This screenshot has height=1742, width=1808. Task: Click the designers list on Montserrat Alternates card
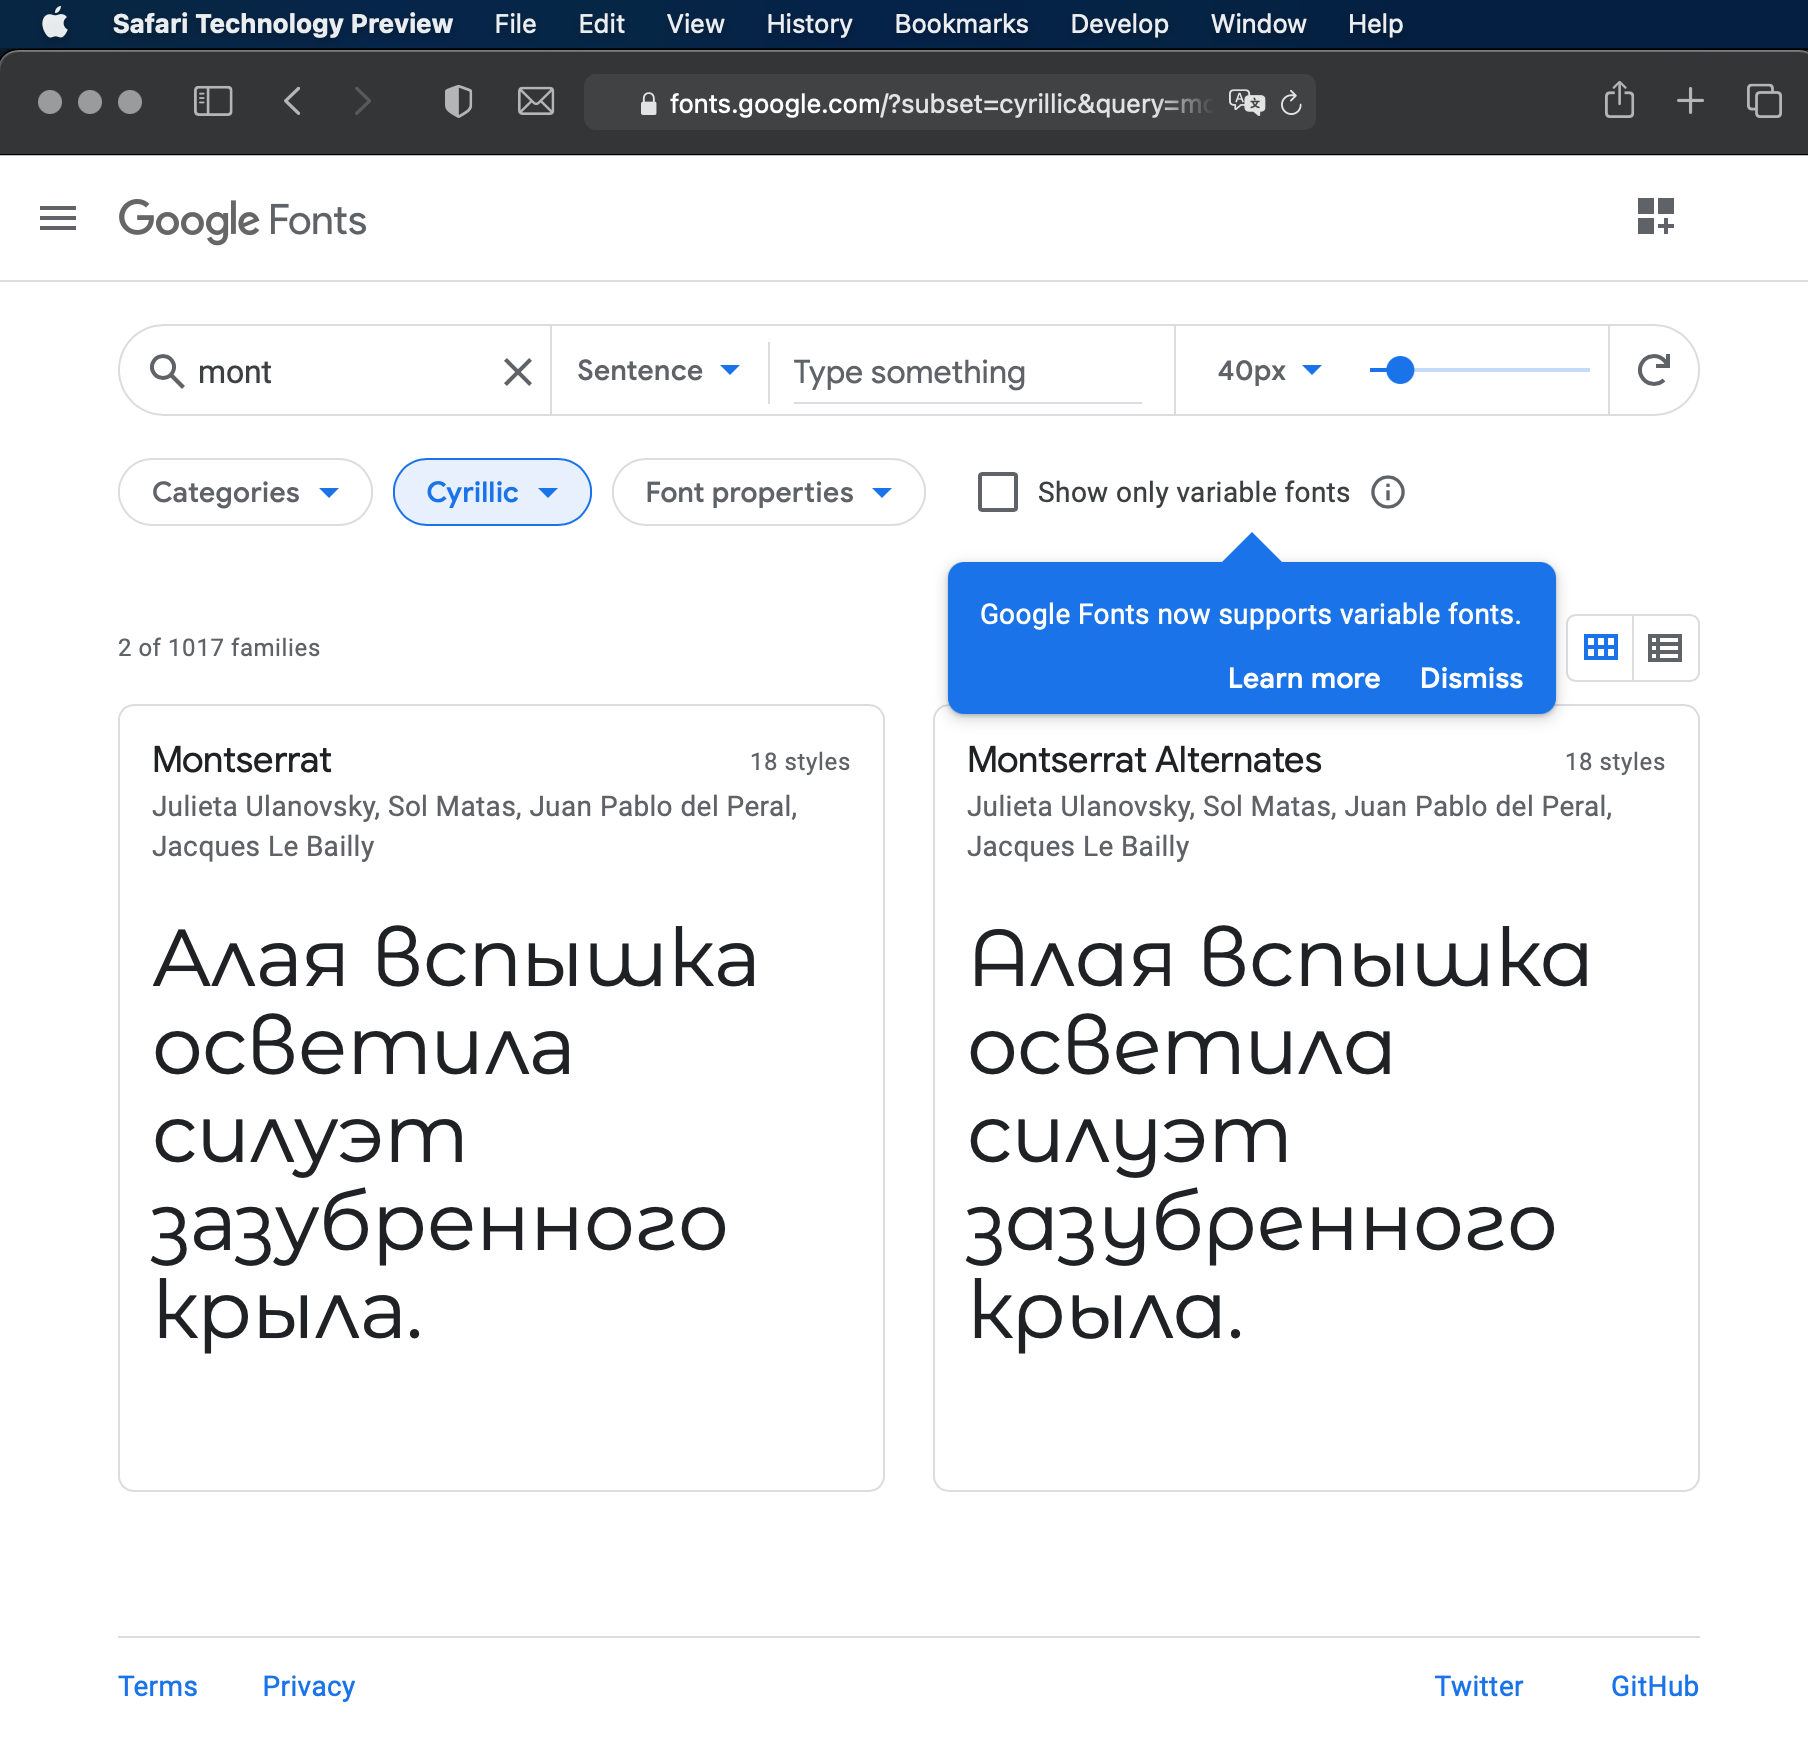click(x=1290, y=826)
